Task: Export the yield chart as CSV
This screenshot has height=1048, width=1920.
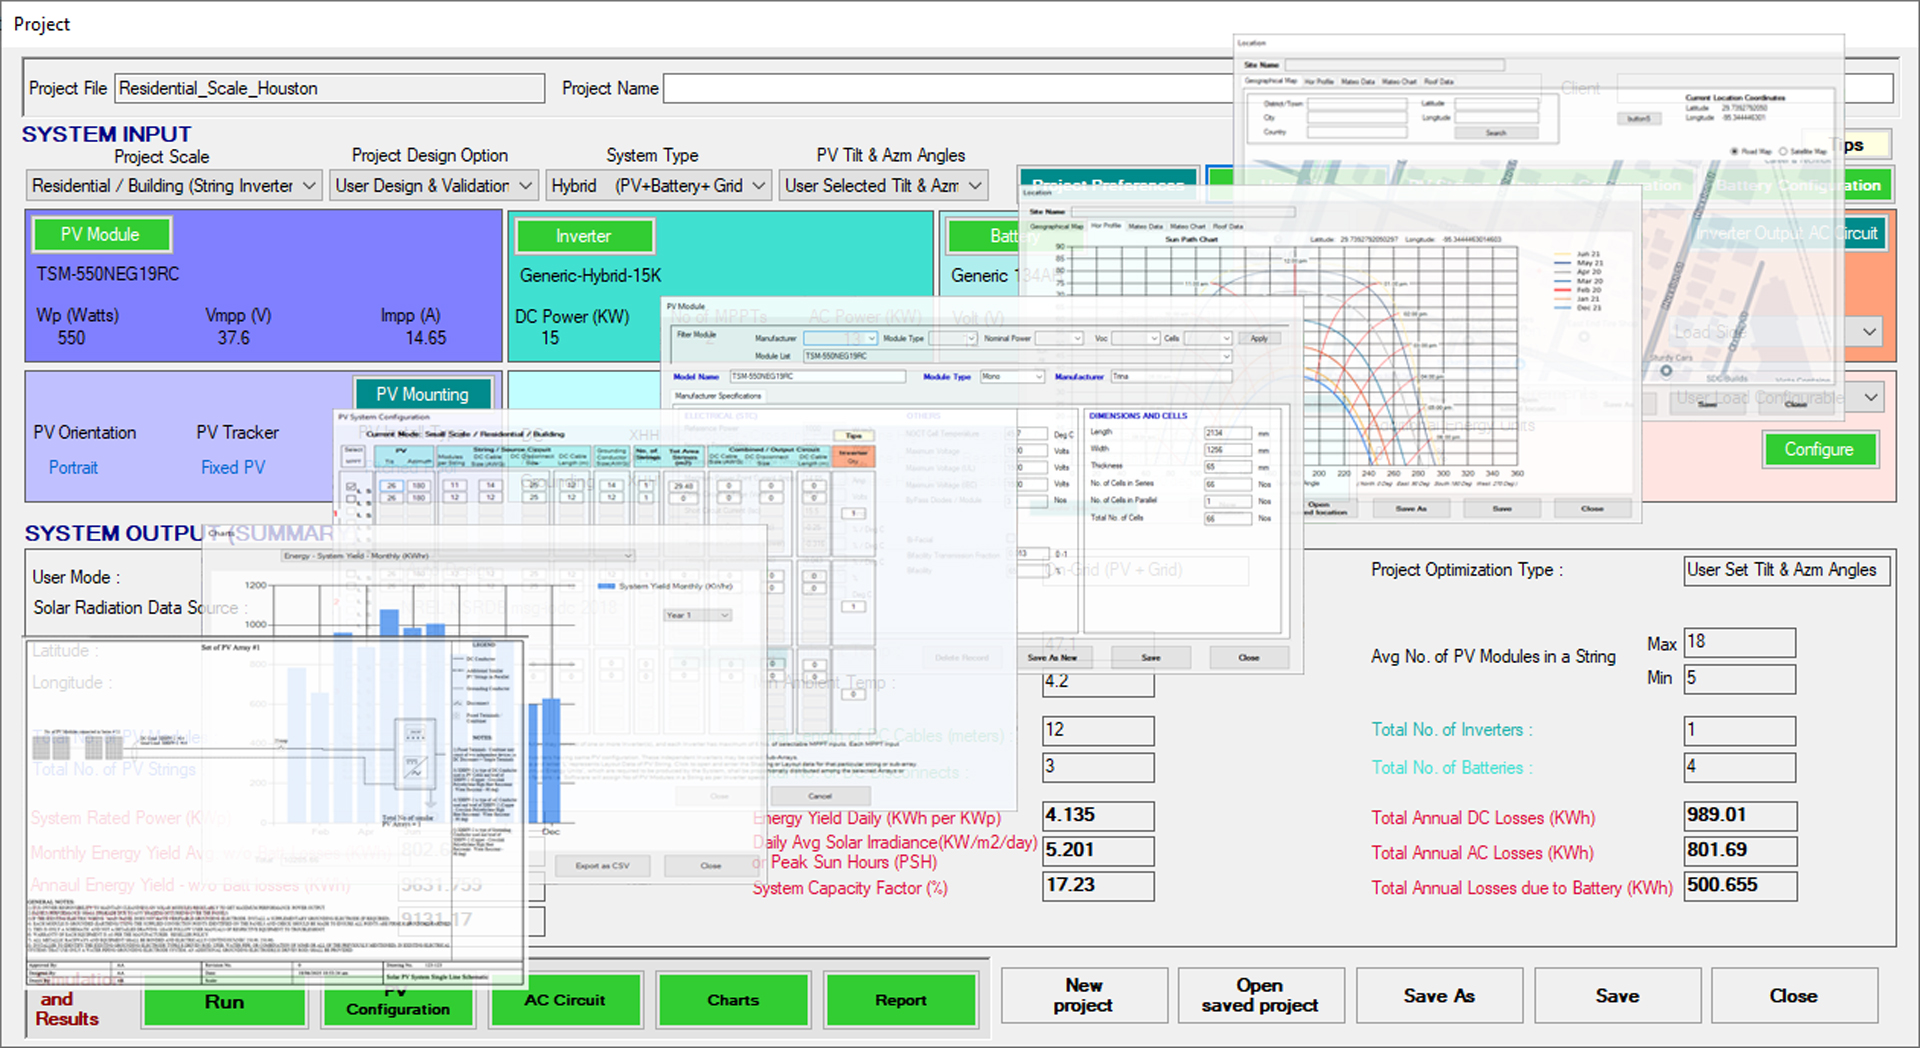Action: point(602,866)
